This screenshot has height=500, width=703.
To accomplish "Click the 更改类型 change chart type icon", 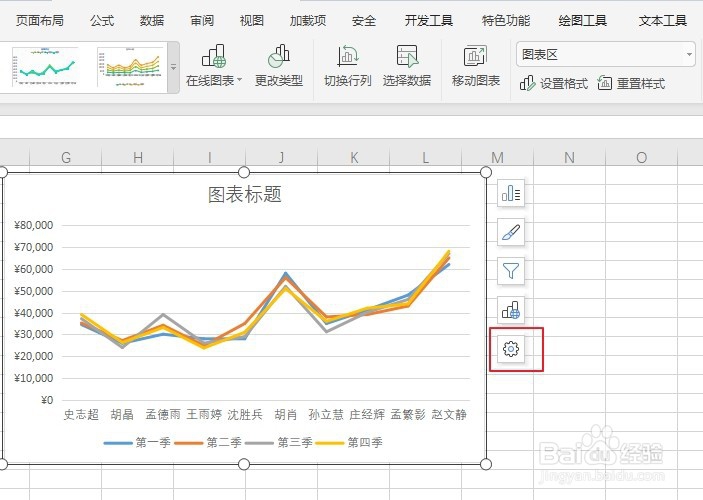I will pos(279,56).
